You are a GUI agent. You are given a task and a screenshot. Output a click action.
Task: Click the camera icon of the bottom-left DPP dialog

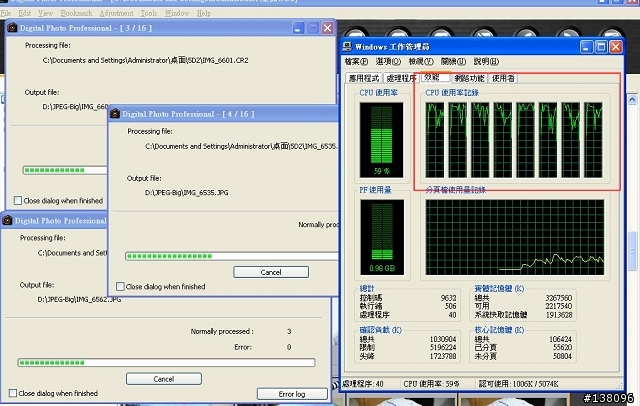7,221
